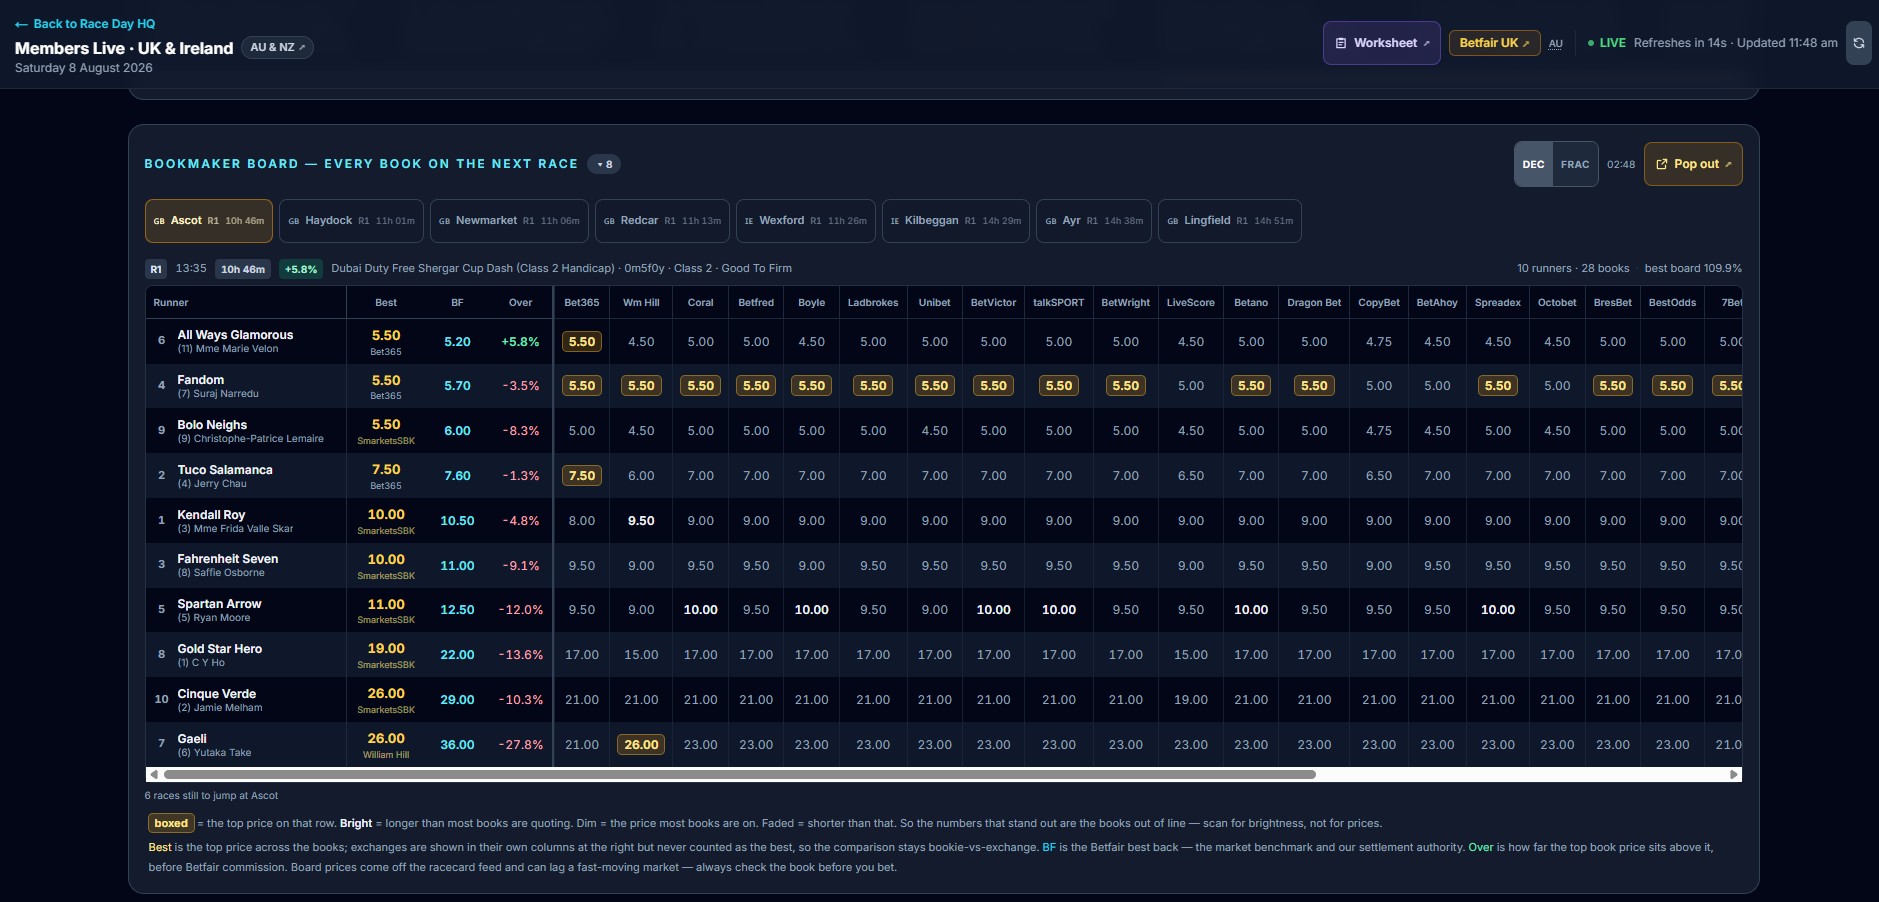Click the Betano column header
1879x902 pixels.
click(x=1251, y=302)
